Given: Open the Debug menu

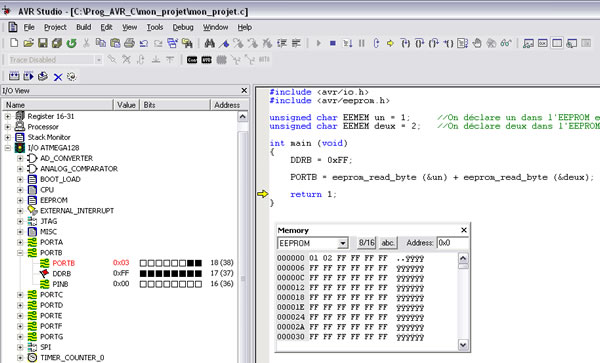Looking at the screenshot, I should pos(183,27).
